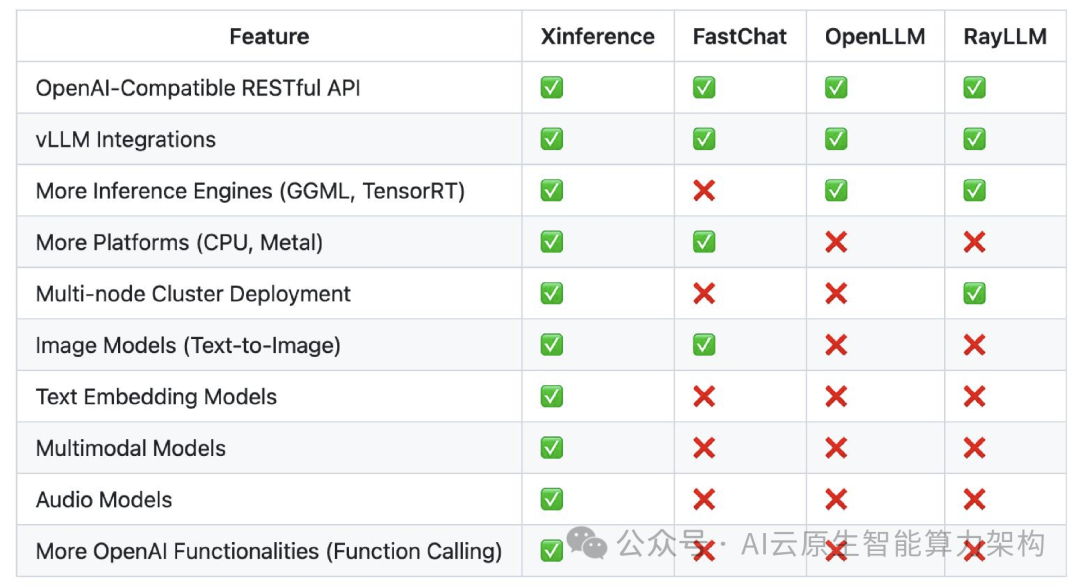This screenshot has height=587, width=1080.
Task: Click the WeChat logo in watermark
Action: [x=587, y=543]
